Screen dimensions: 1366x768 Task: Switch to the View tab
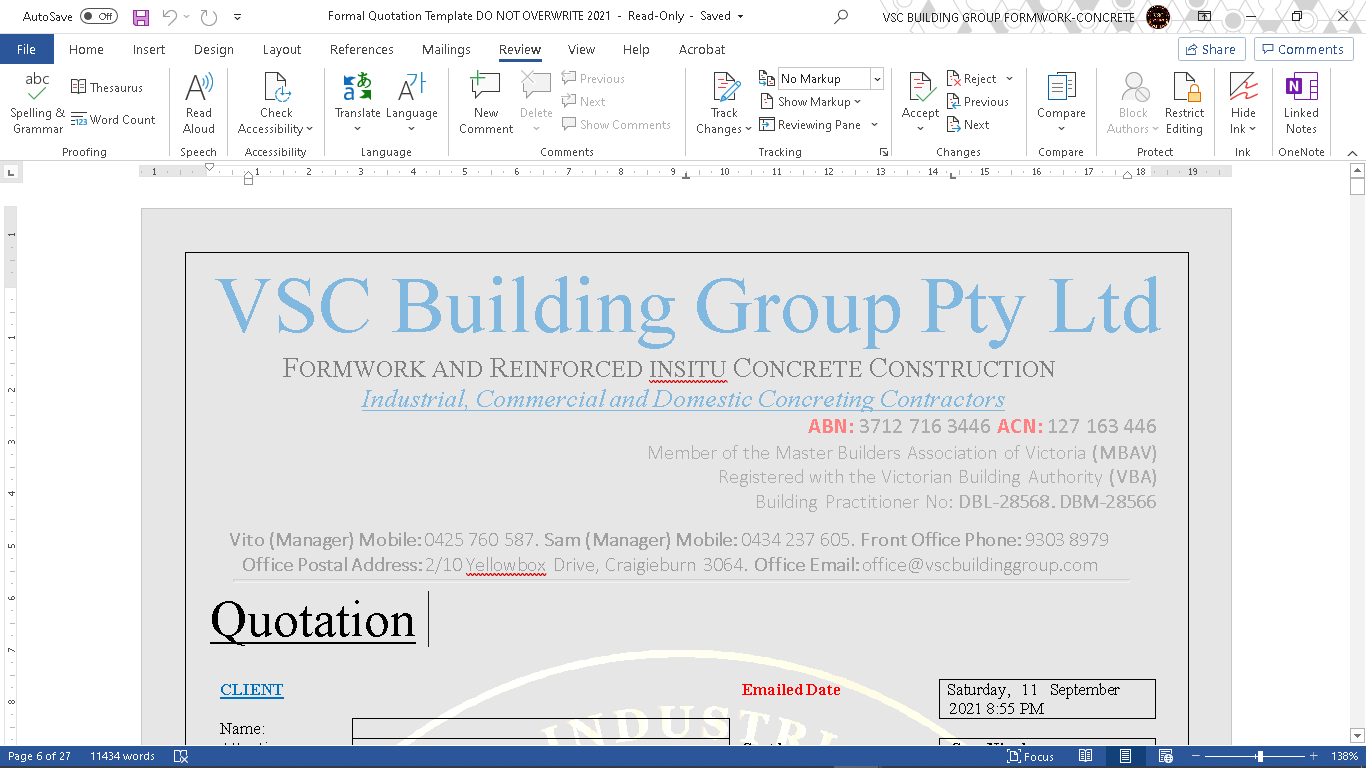coord(581,49)
